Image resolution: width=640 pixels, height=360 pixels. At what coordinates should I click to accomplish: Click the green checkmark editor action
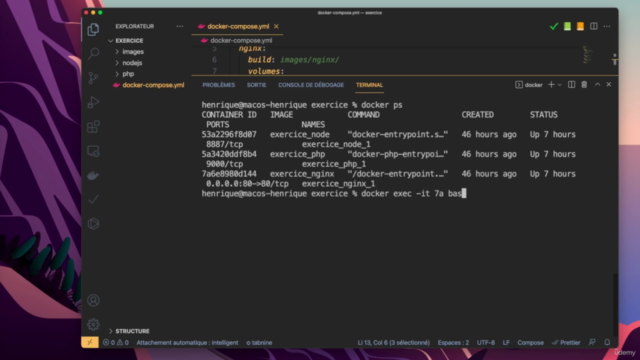(554, 27)
